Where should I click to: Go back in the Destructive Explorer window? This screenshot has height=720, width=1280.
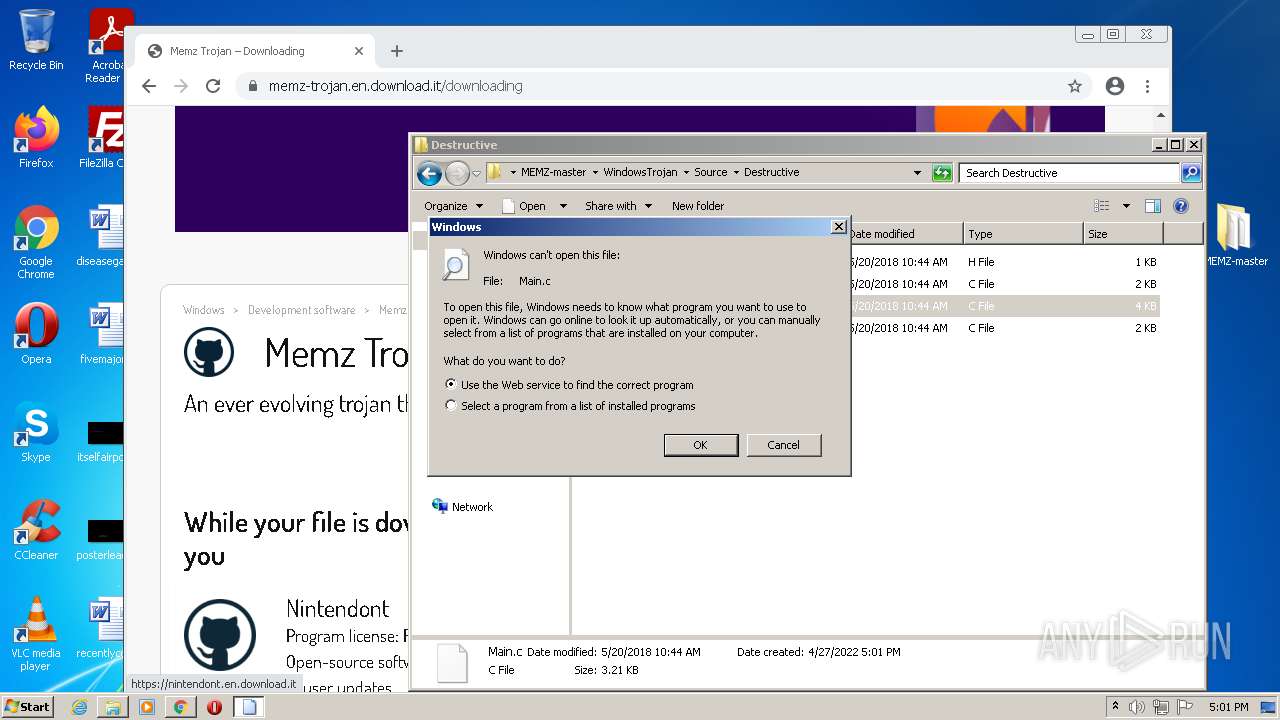click(x=429, y=173)
